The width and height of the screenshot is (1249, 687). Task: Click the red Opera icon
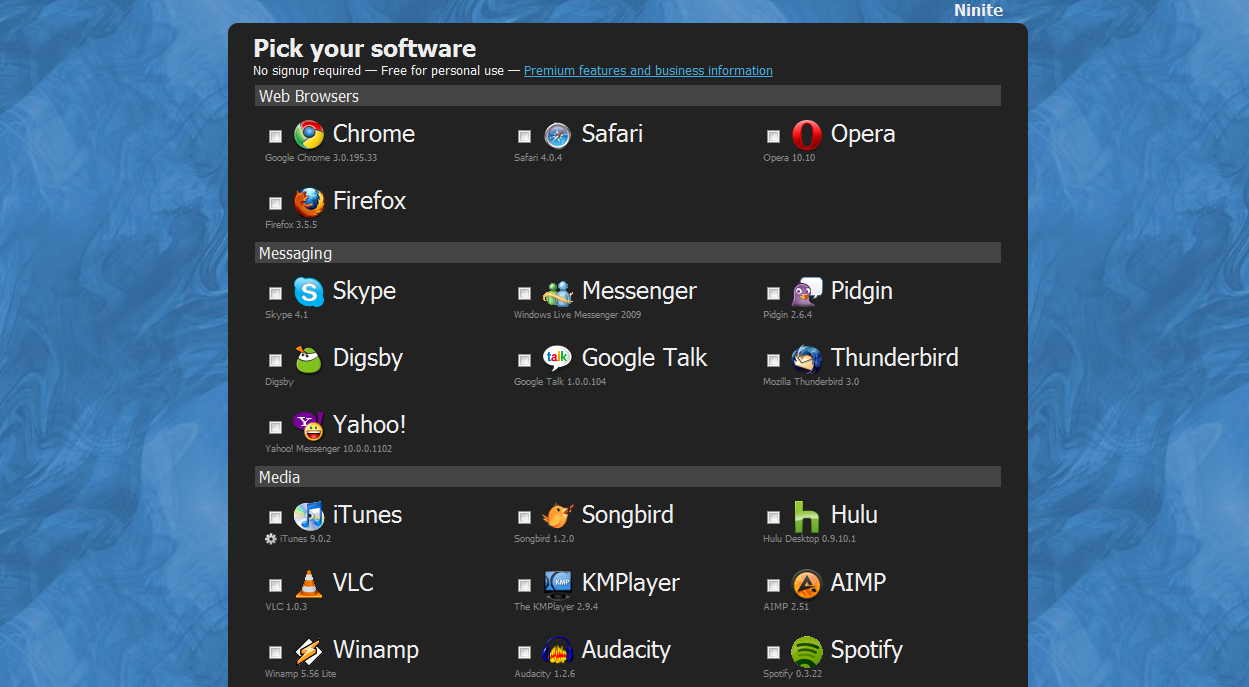(806, 135)
